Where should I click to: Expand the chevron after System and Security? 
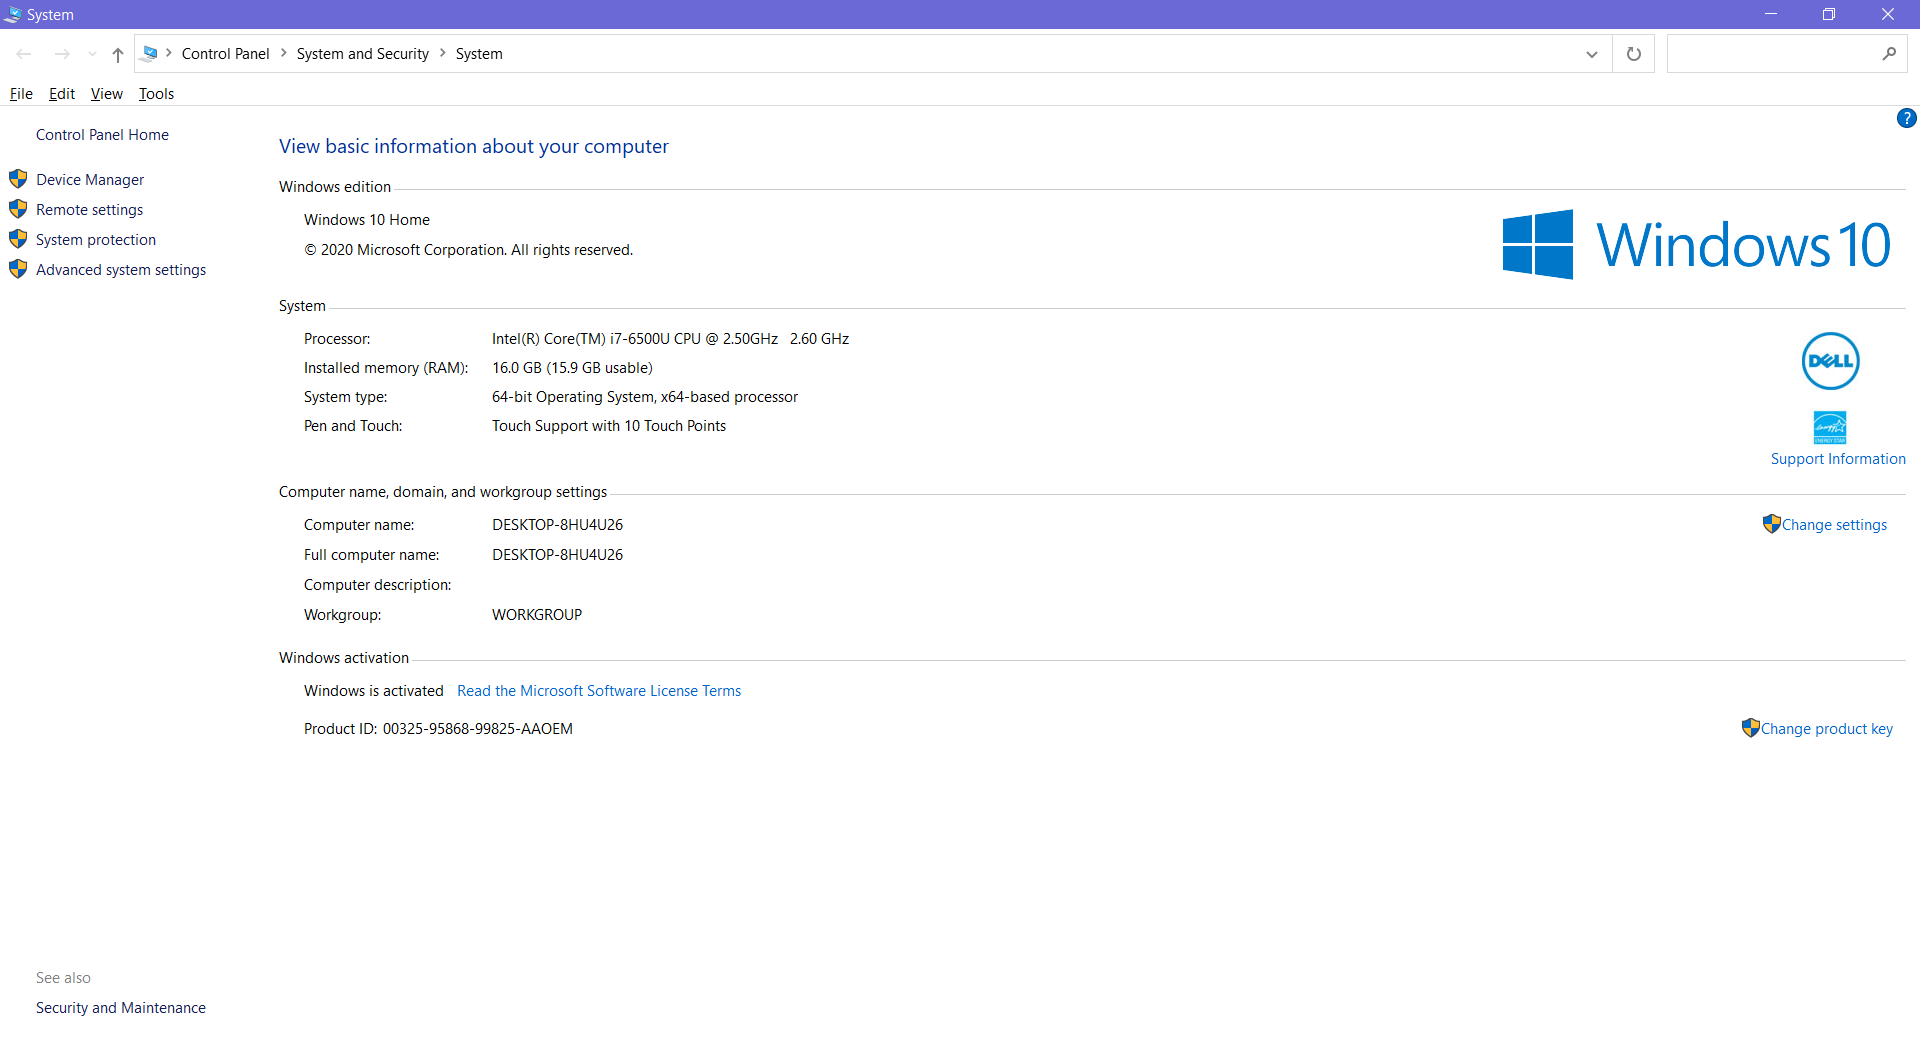coord(443,53)
